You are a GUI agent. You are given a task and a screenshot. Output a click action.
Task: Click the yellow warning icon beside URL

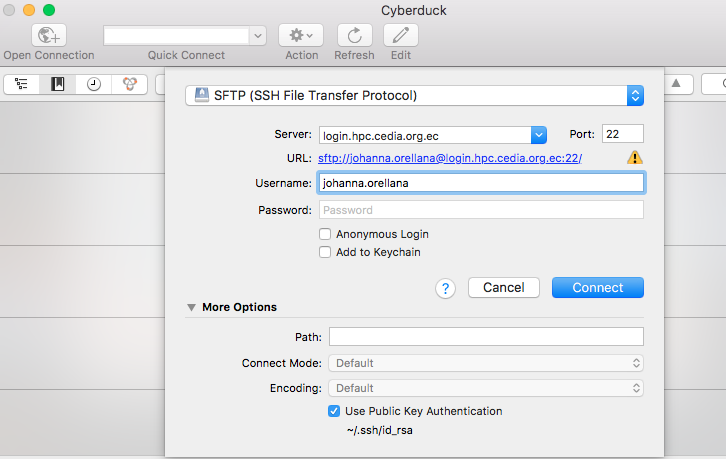click(635, 158)
